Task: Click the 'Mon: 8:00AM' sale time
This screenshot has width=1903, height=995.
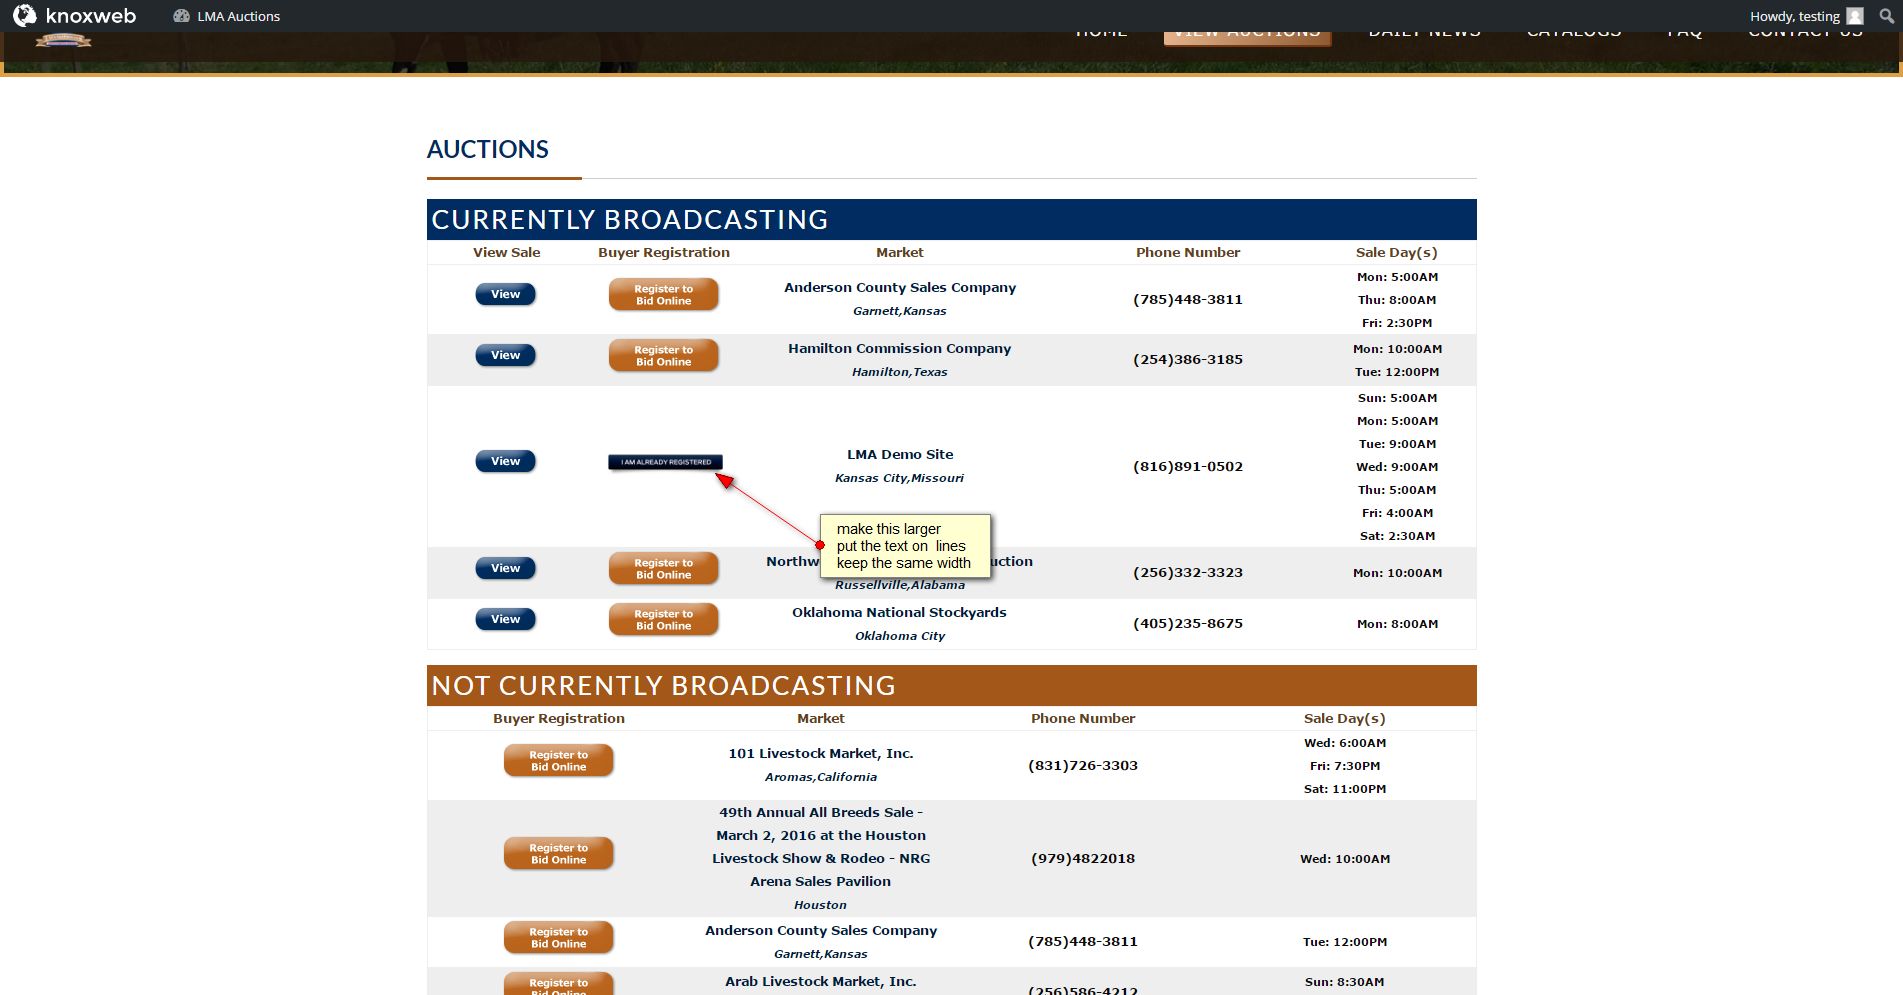Action: 1397,624
